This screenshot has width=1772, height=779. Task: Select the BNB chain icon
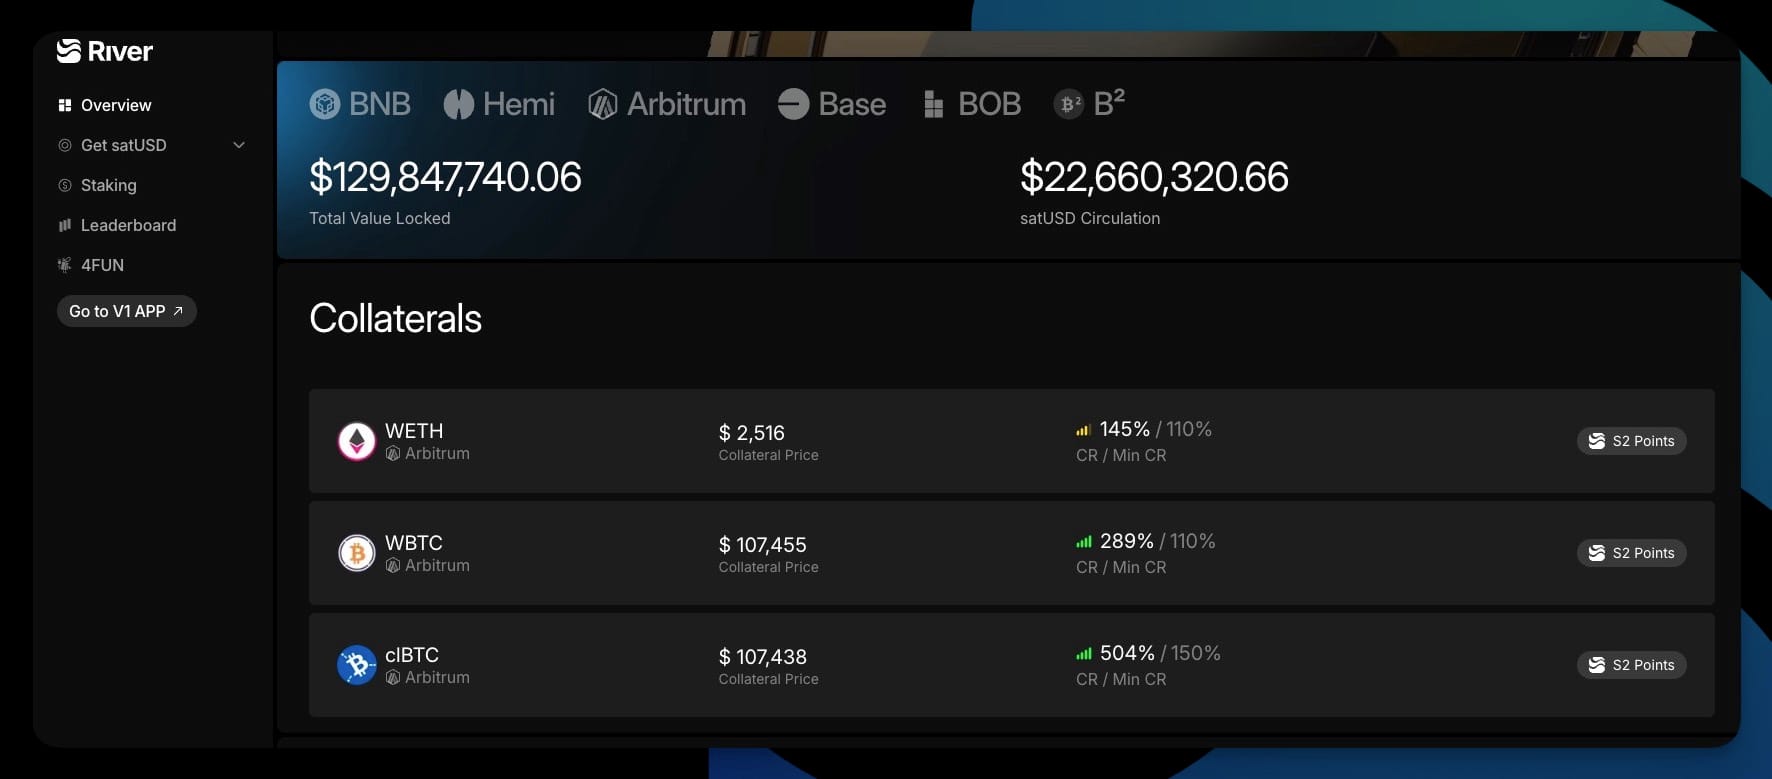coord(325,104)
